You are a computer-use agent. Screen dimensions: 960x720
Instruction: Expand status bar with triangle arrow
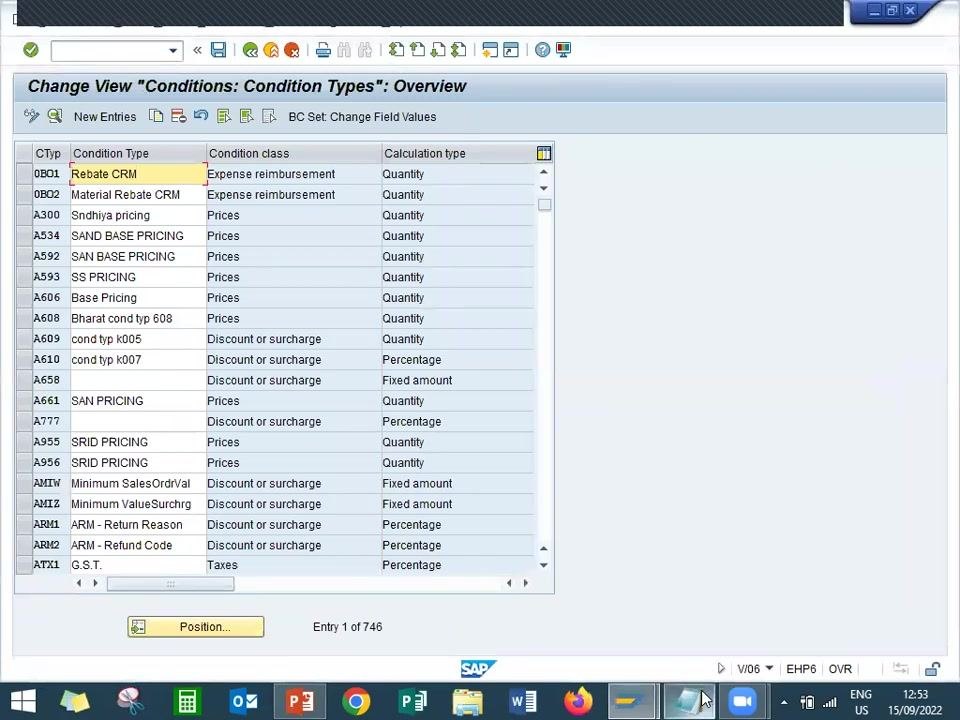pyautogui.click(x=721, y=669)
